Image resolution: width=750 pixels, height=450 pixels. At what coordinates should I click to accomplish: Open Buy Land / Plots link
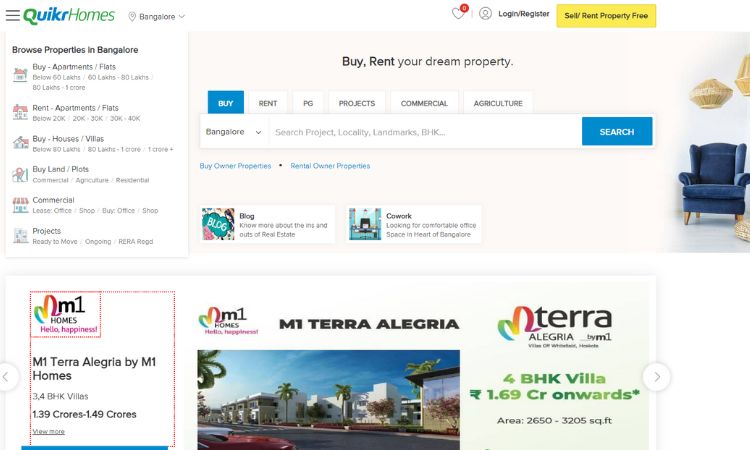coord(61,169)
